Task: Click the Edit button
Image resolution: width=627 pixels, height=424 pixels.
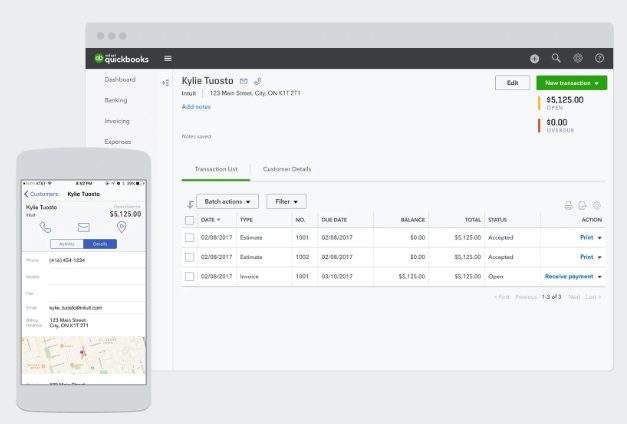Action: [x=512, y=83]
